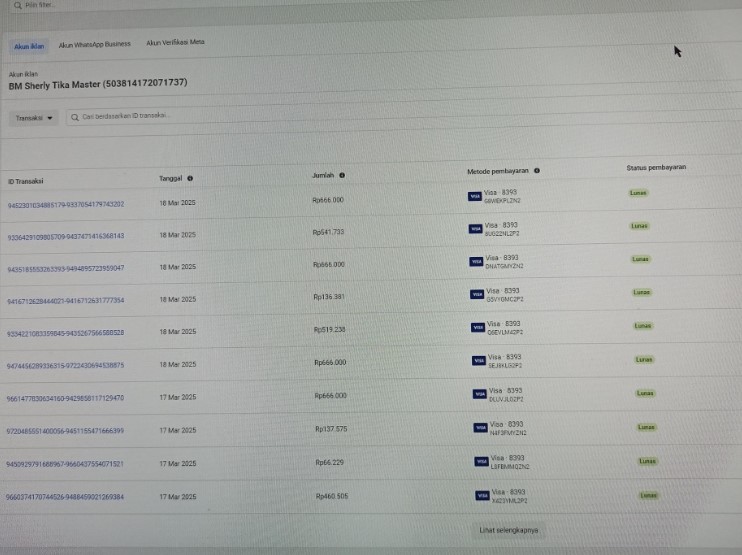Click the info icon next to Tanggal
Viewport: 742px width, 555px height.
pyautogui.click(x=190, y=179)
